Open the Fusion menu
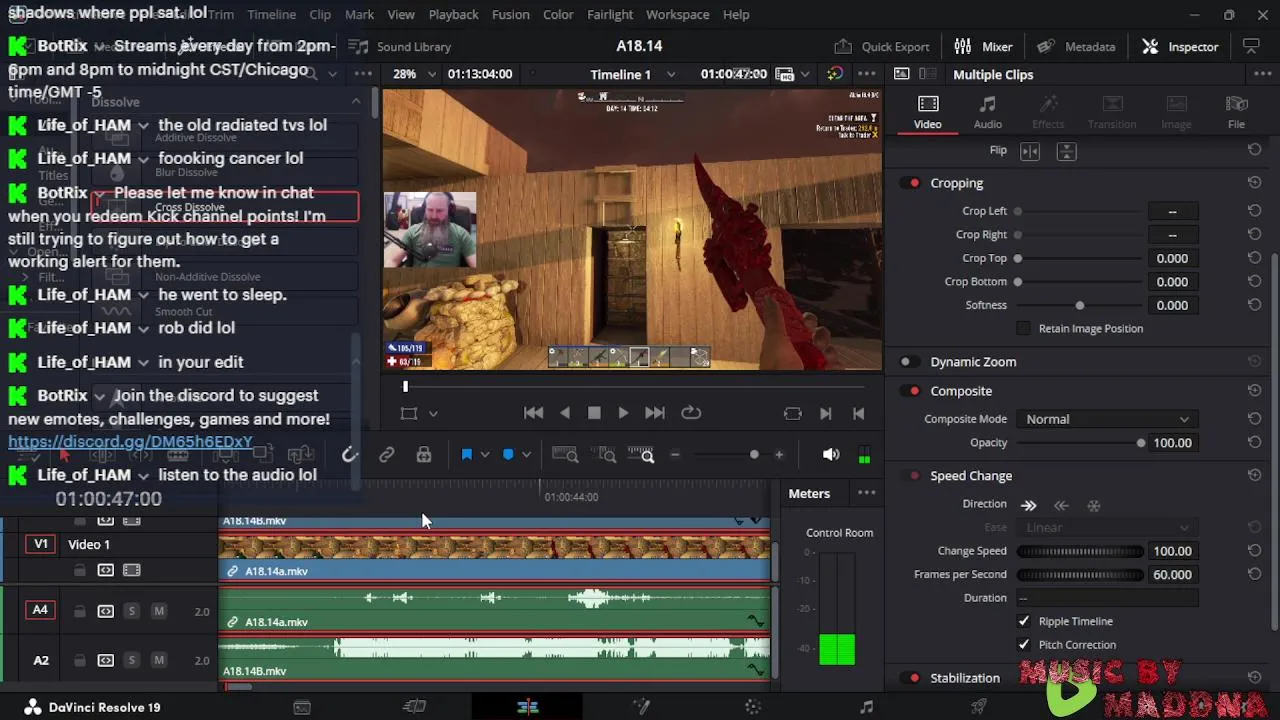 click(510, 15)
